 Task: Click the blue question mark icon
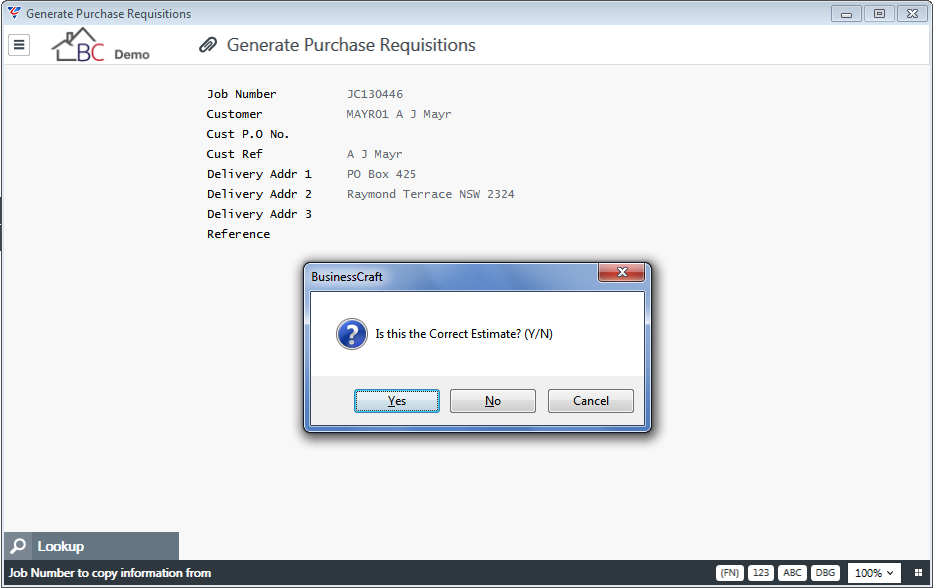tap(352, 334)
